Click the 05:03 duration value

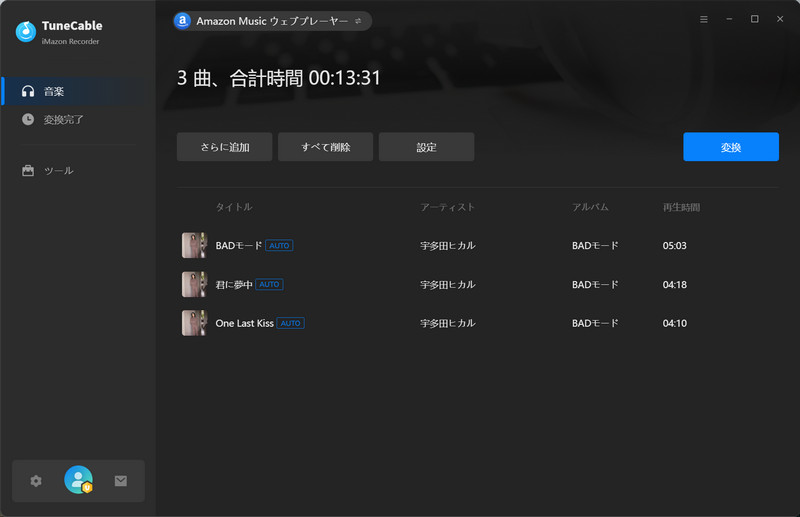tap(674, 245)
